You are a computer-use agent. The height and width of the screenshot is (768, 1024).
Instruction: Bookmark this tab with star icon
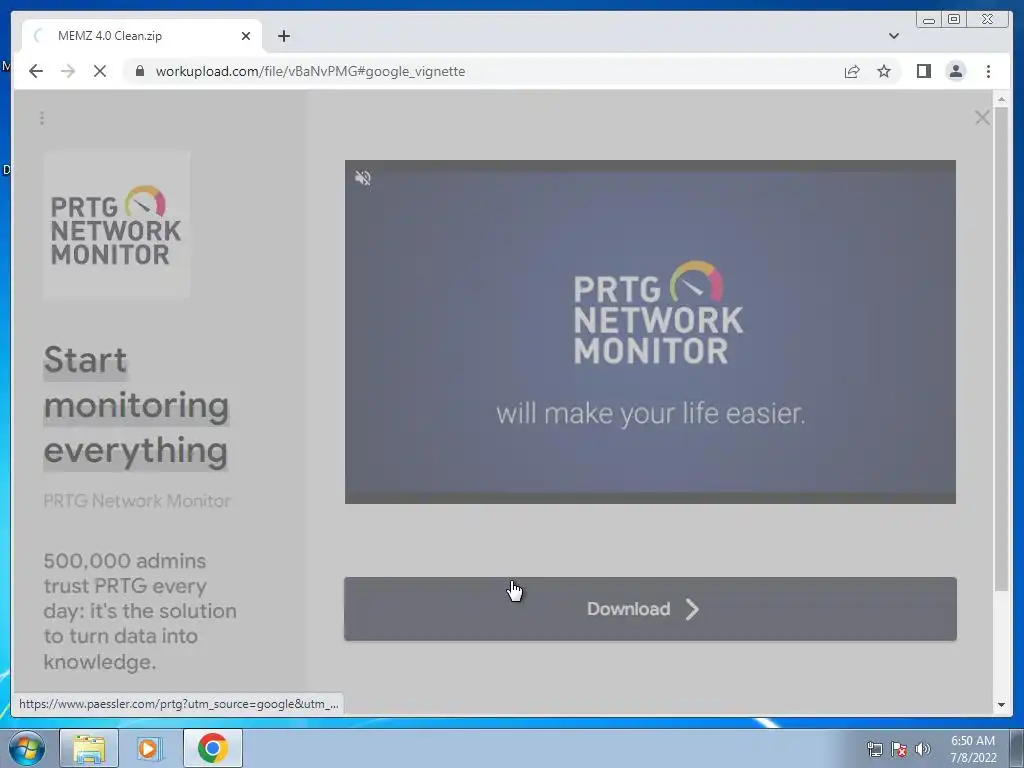coord(884,71)
